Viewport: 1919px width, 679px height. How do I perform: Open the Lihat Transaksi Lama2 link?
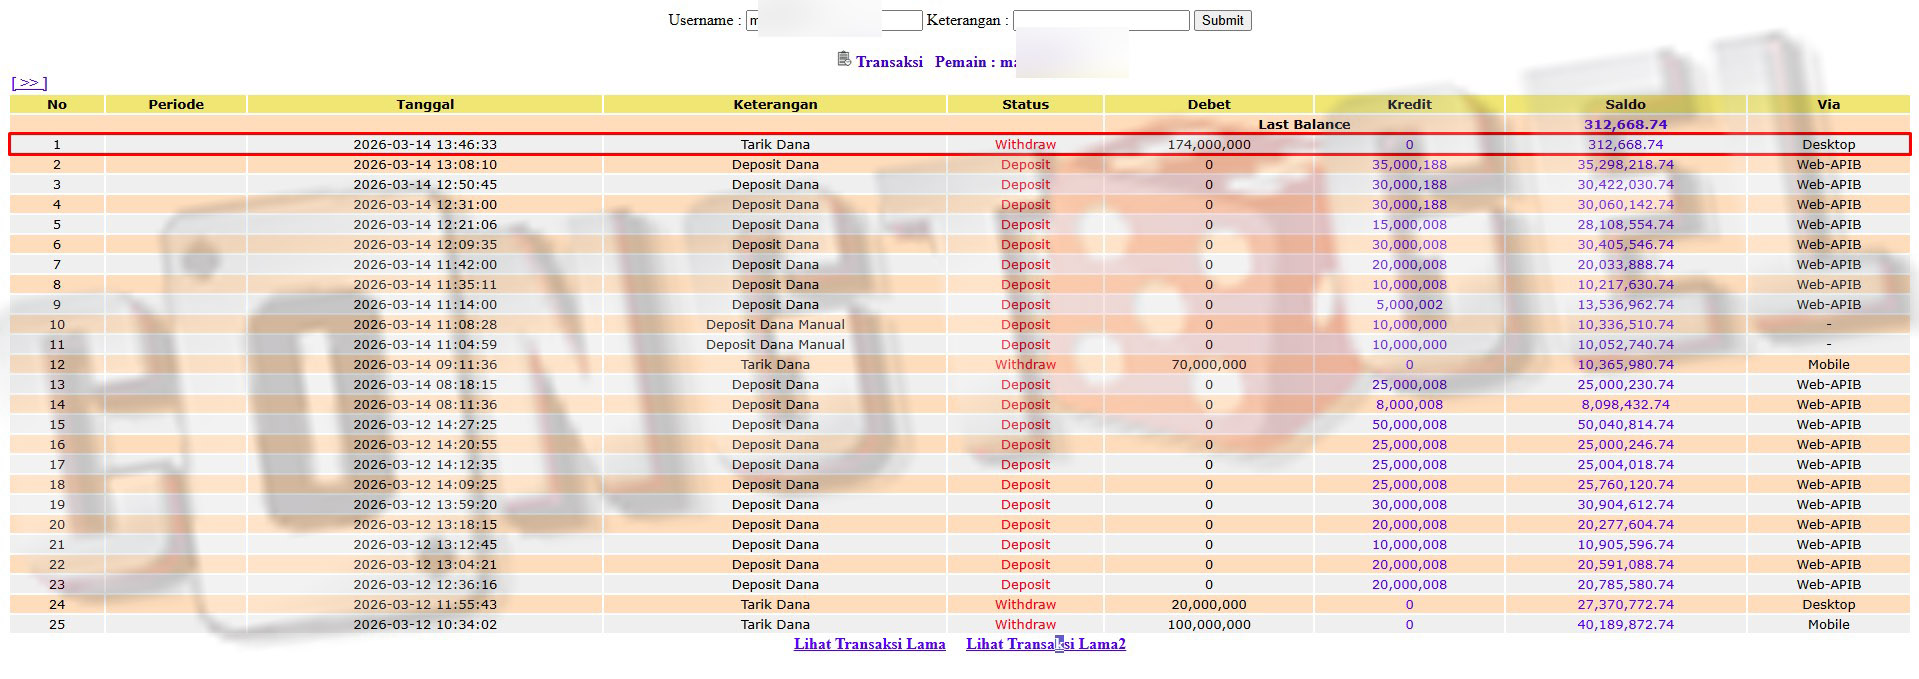click(x=1045, y=644)
